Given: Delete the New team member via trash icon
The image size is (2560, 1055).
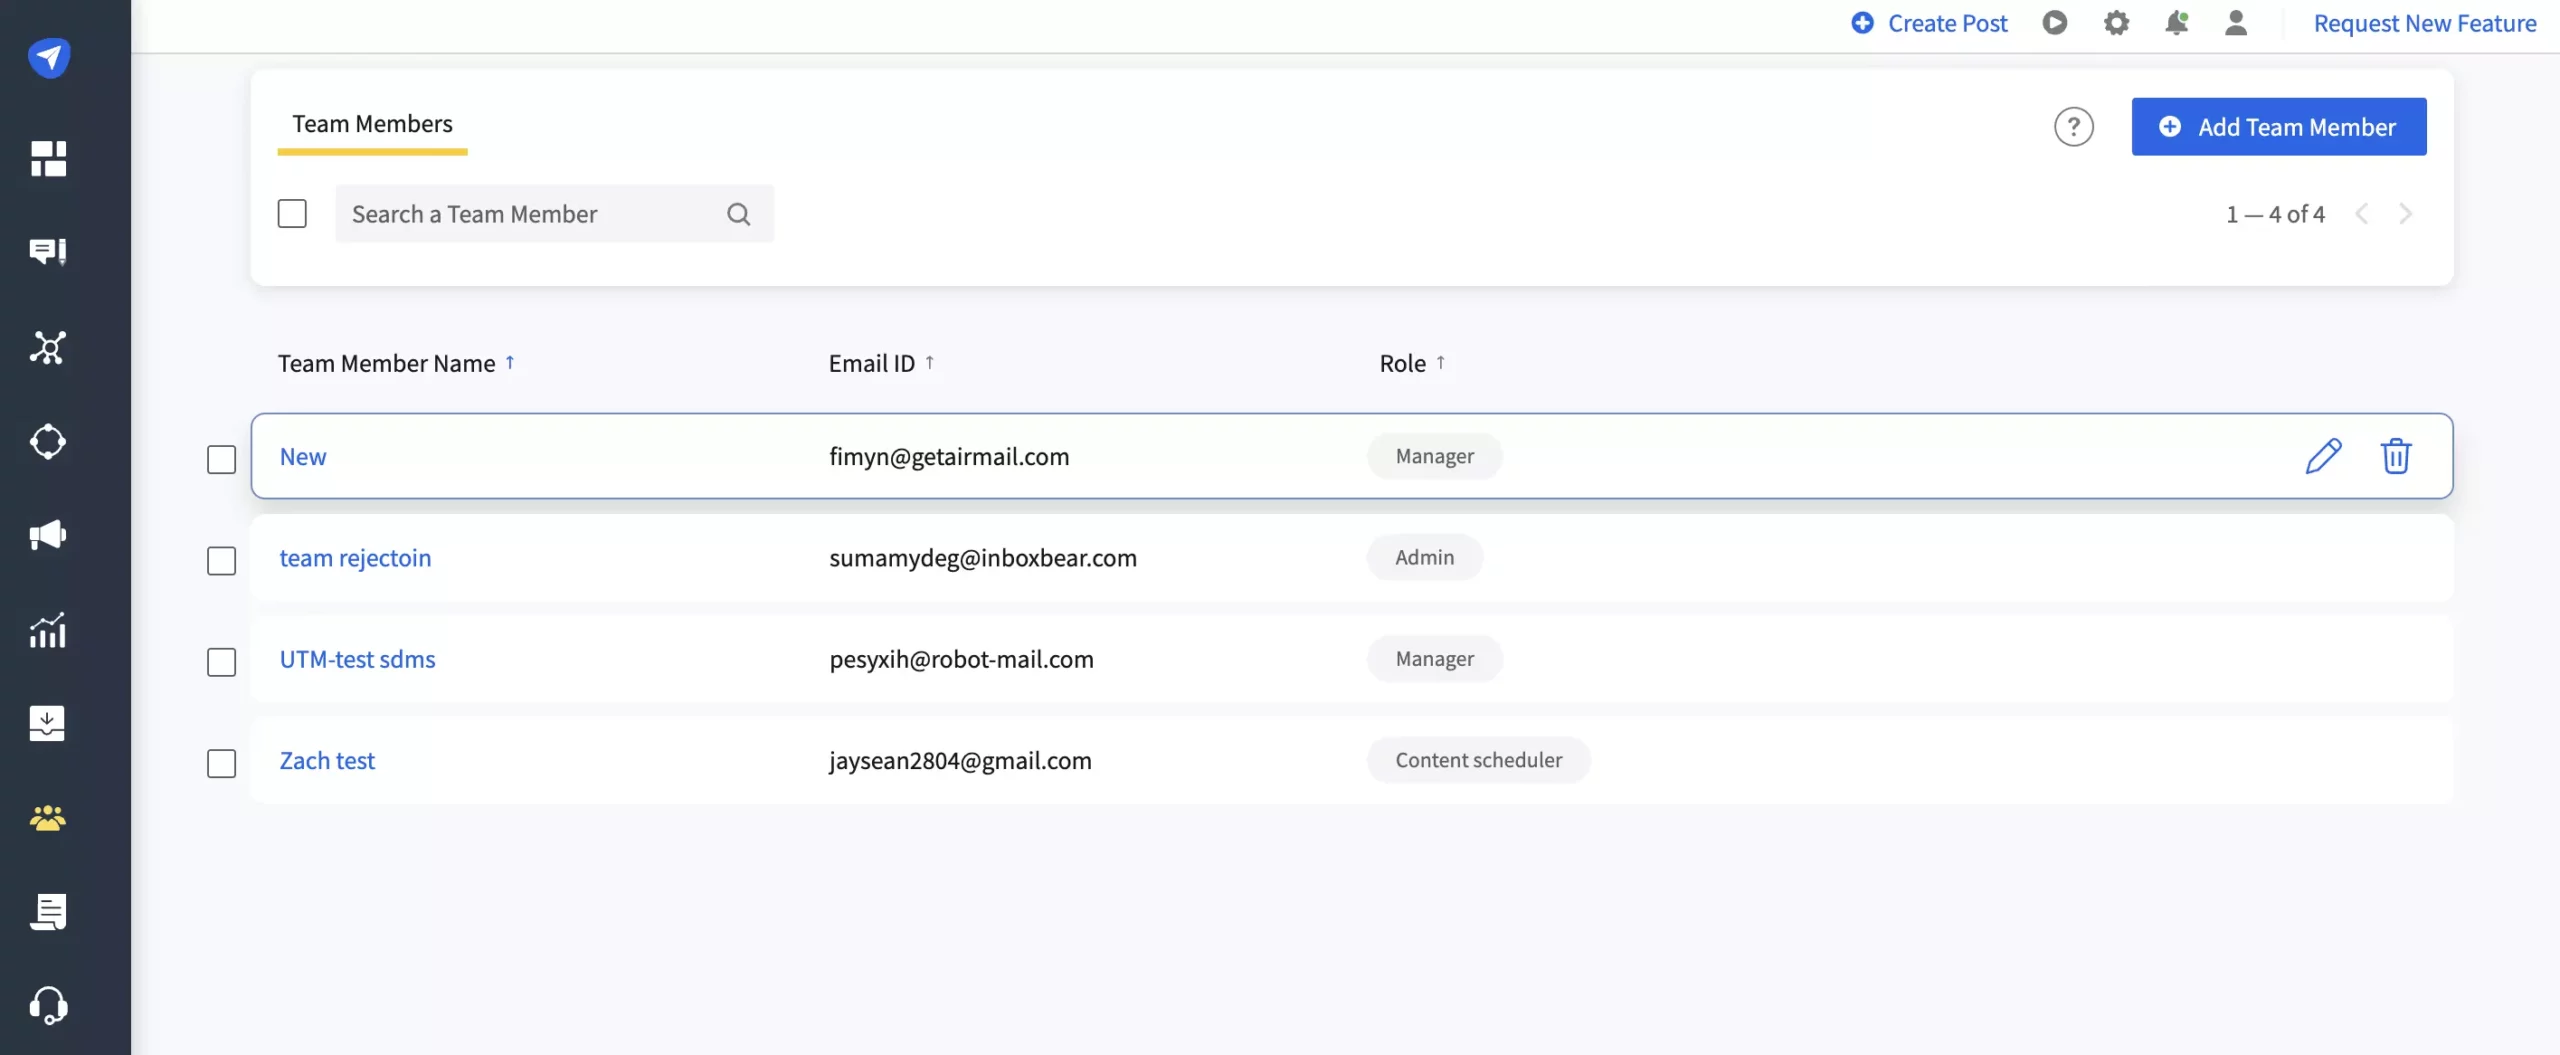Looking at the screenshot, I should 2395,456.
